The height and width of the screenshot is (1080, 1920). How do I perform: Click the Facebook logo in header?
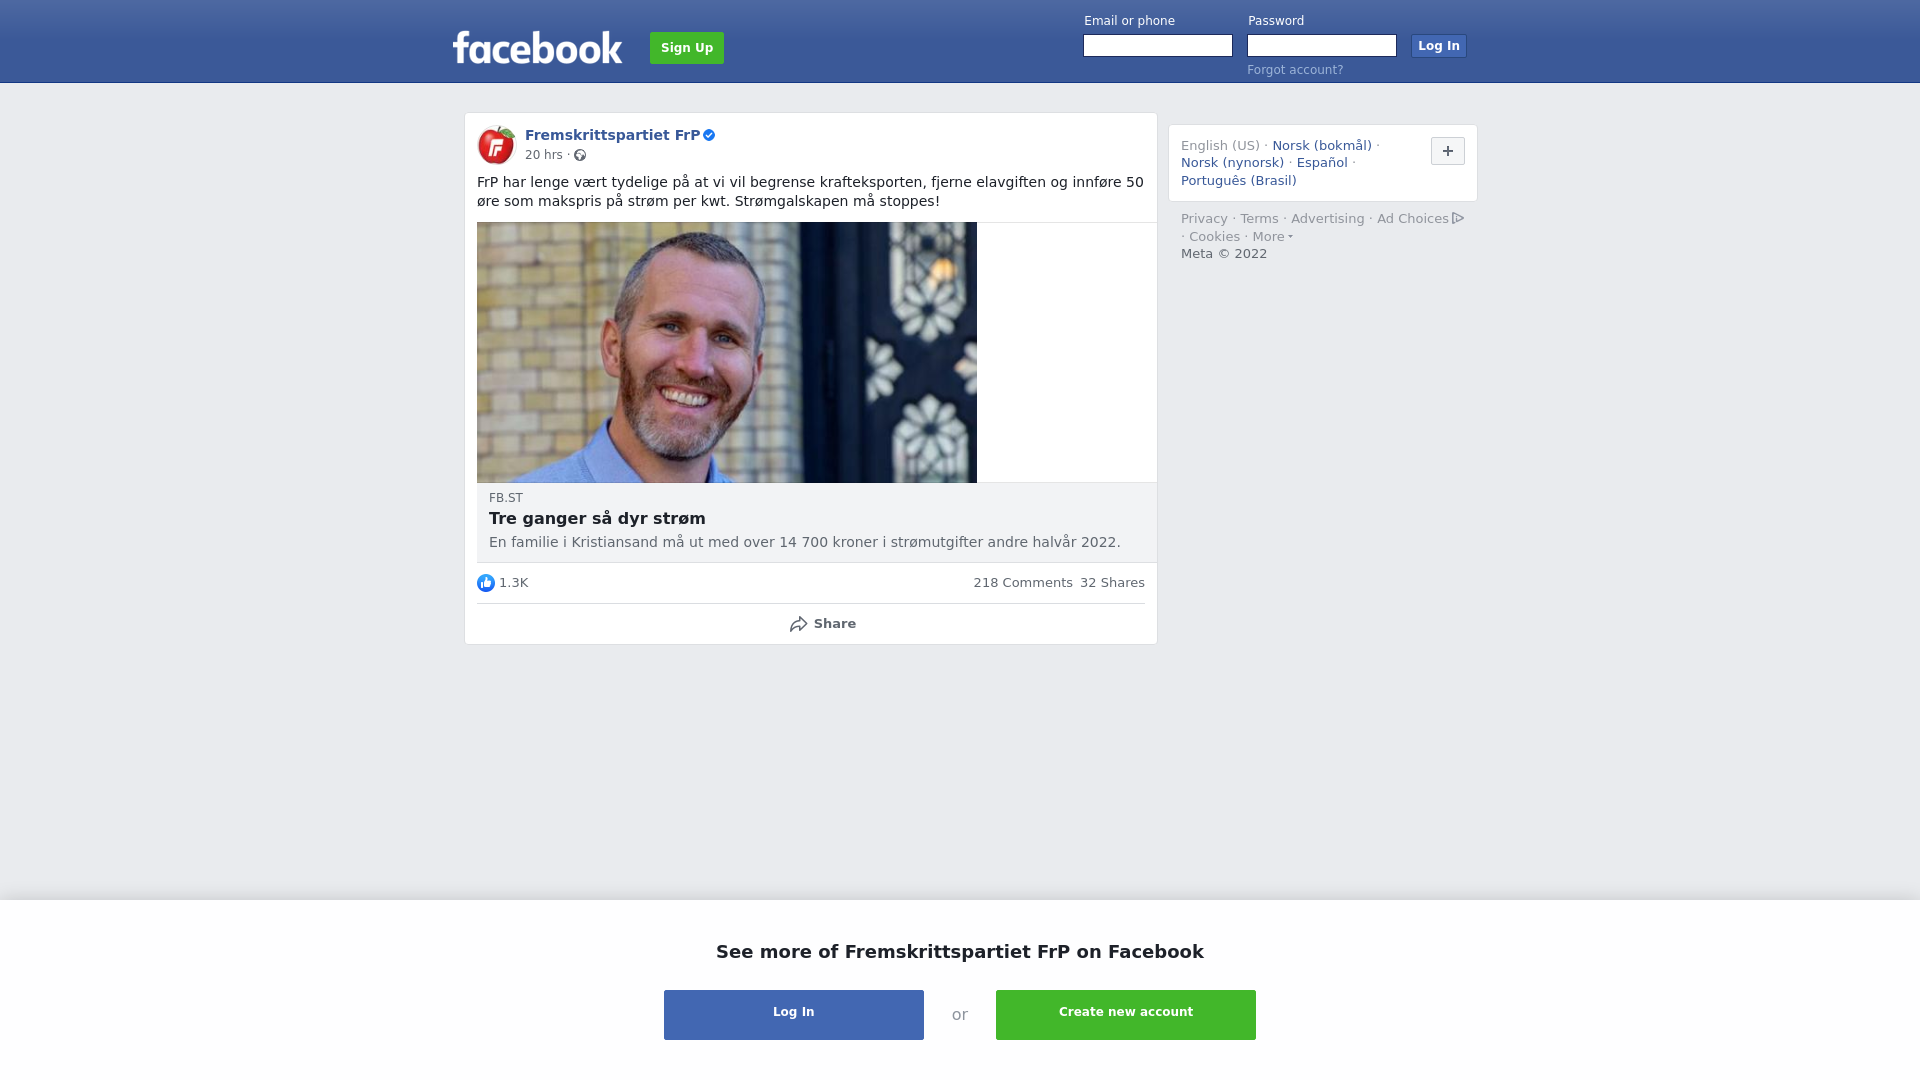coord(537,47)
